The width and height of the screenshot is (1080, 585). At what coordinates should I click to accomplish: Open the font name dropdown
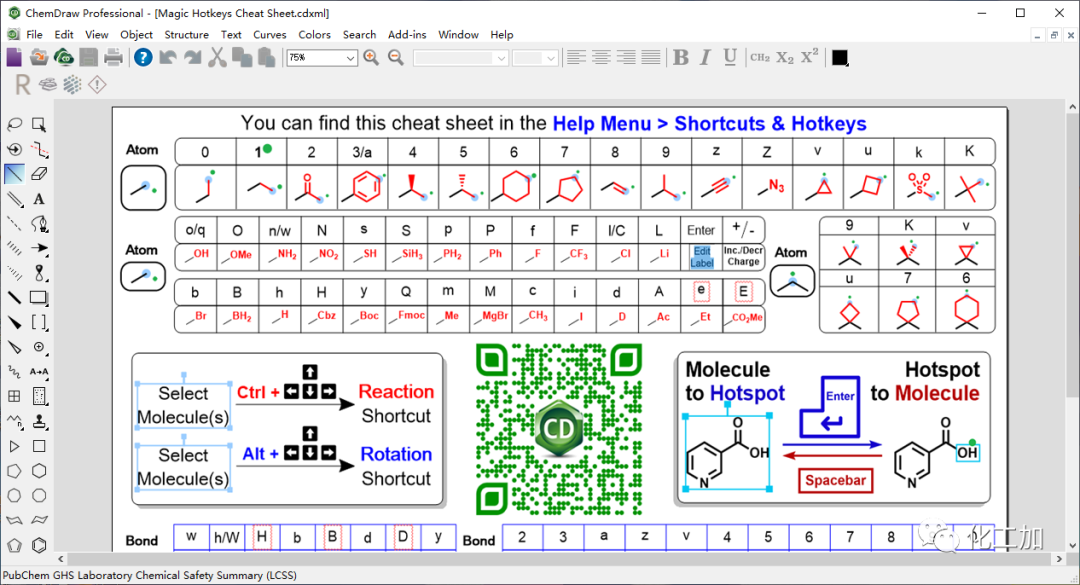(x=501, y=59)
